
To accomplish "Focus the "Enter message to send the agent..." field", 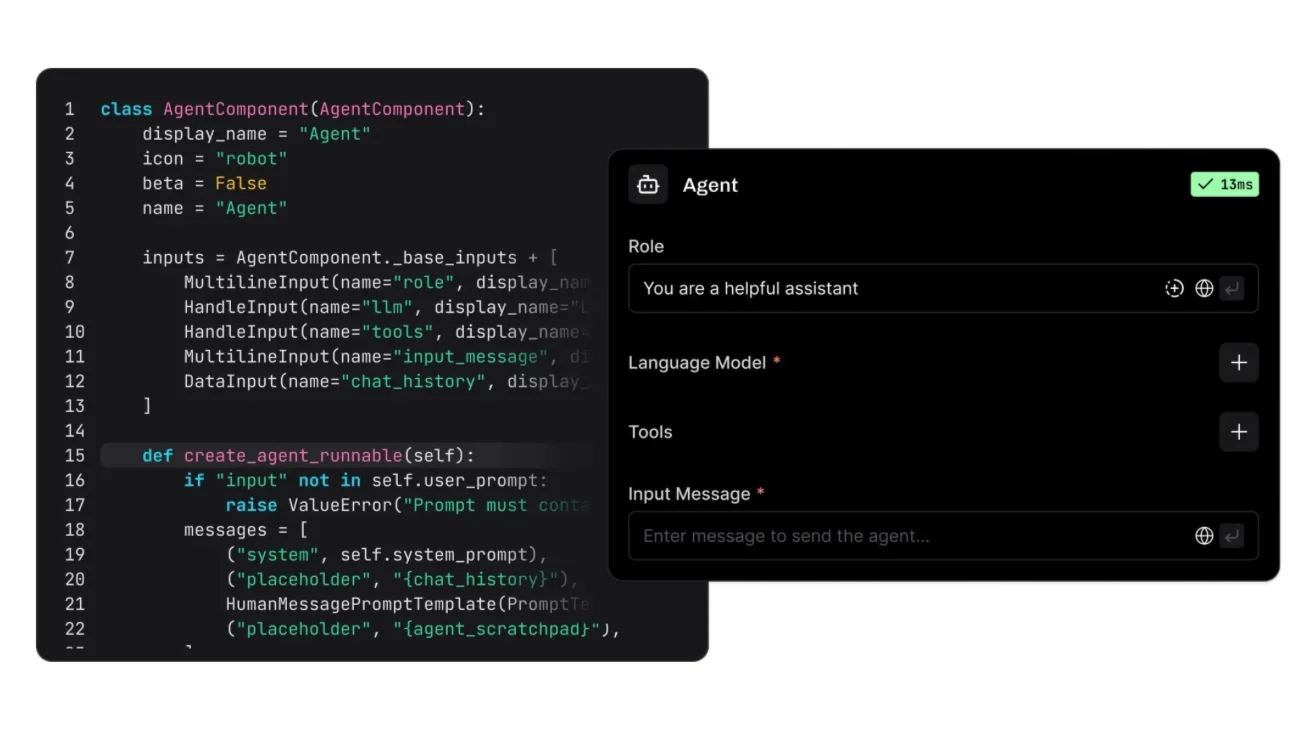I will click(943, 536).
